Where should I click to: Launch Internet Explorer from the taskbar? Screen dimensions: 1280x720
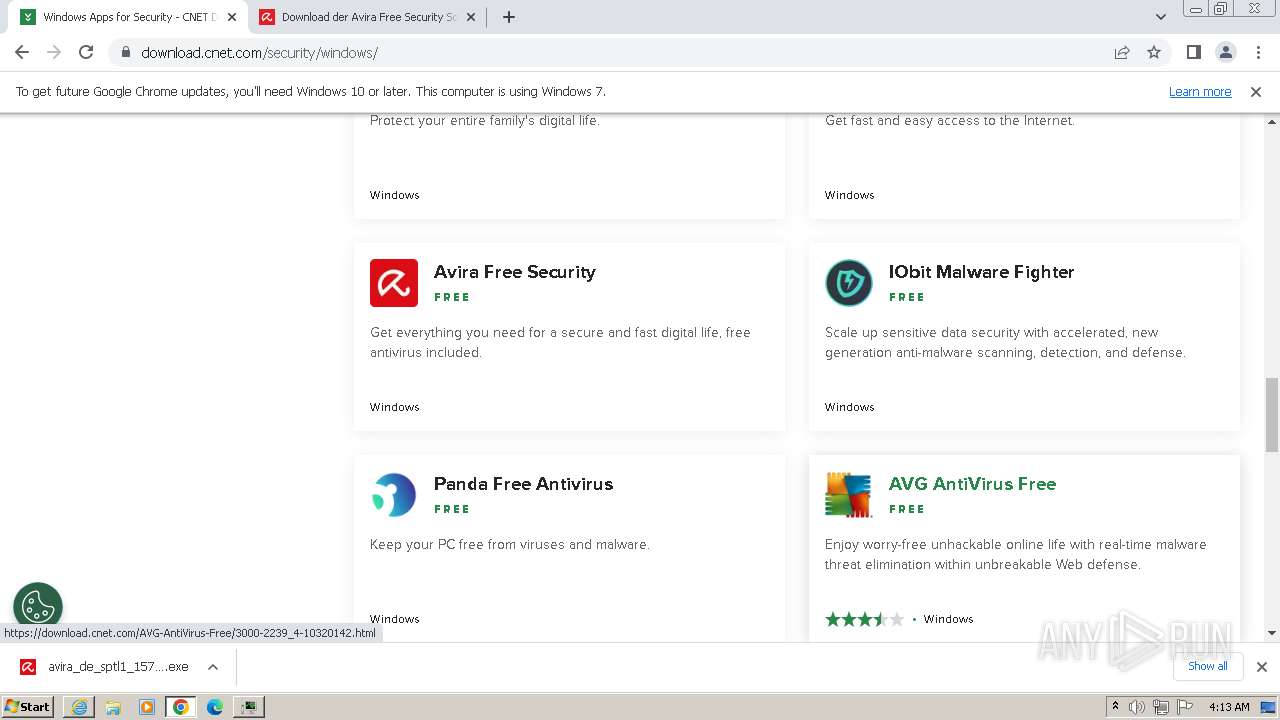point(79,706)
